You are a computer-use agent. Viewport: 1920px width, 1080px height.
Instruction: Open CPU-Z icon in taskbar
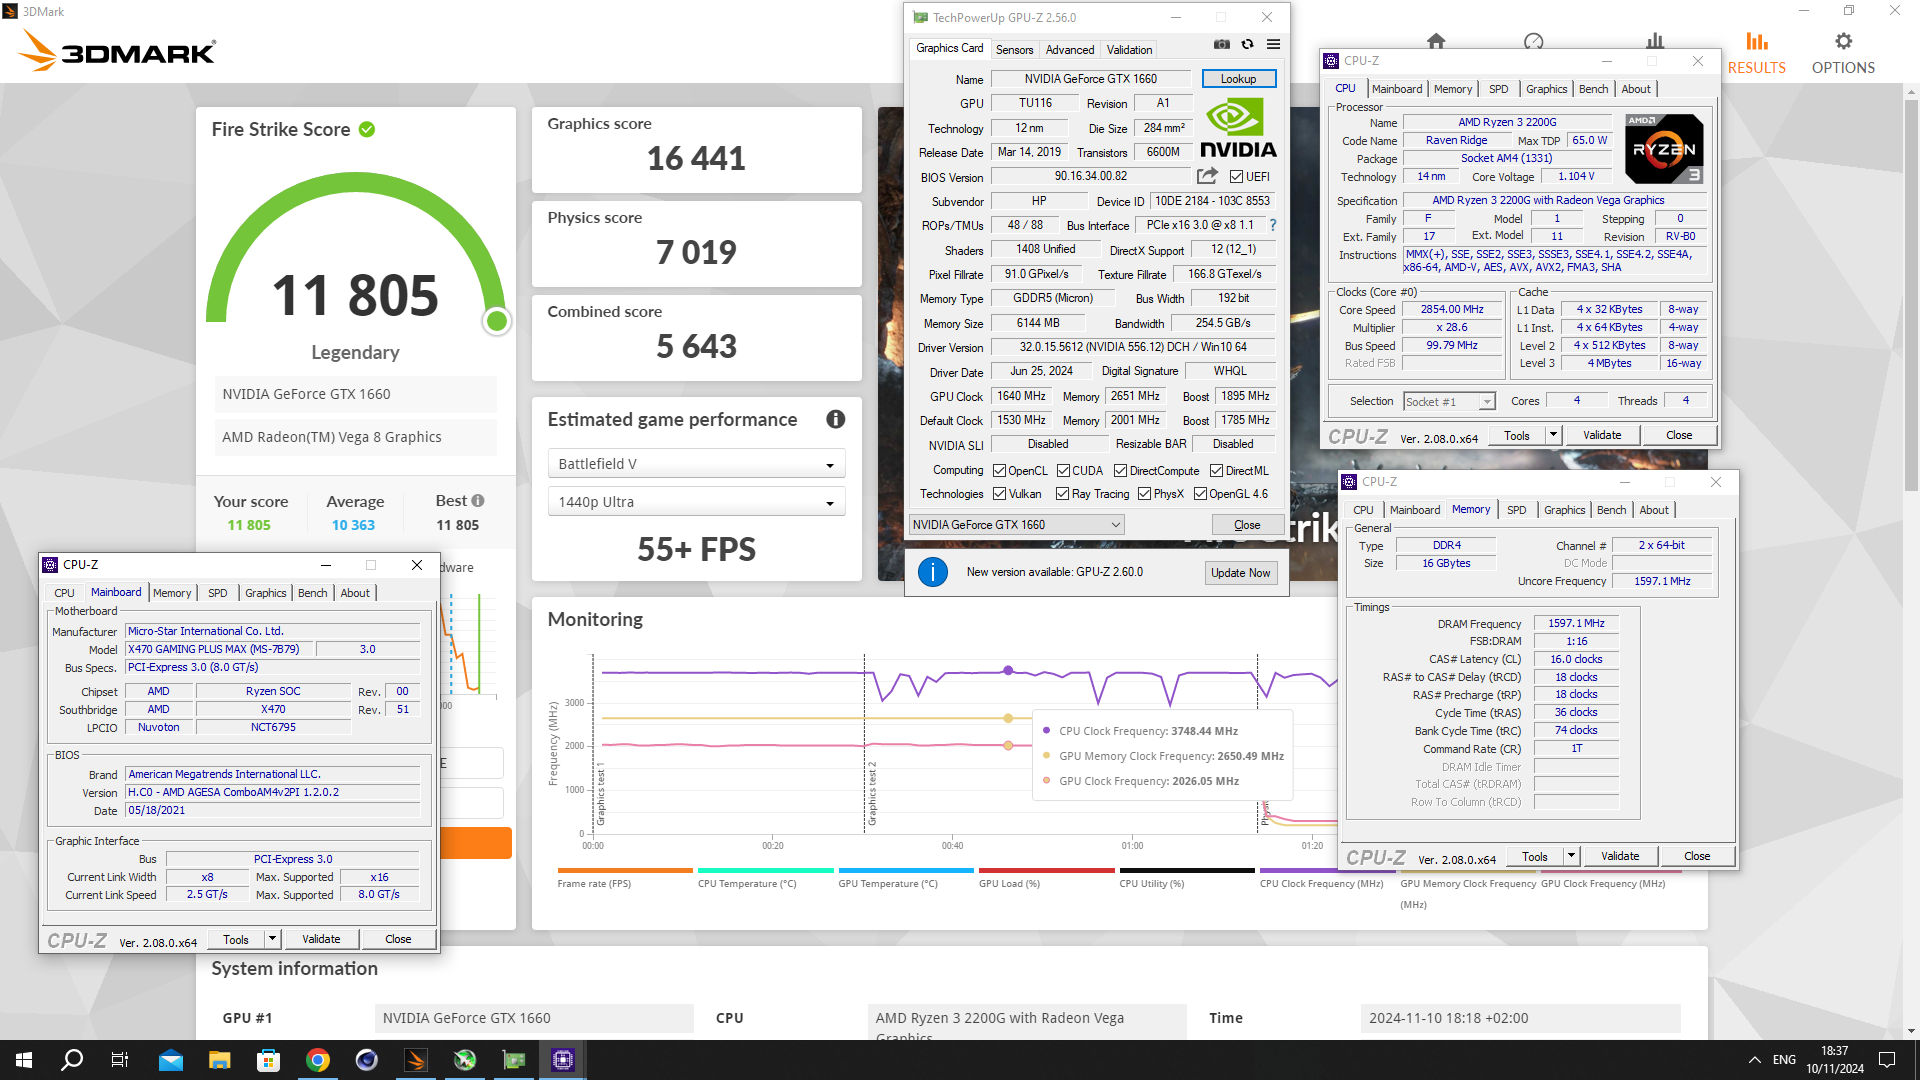[563, 1060]
